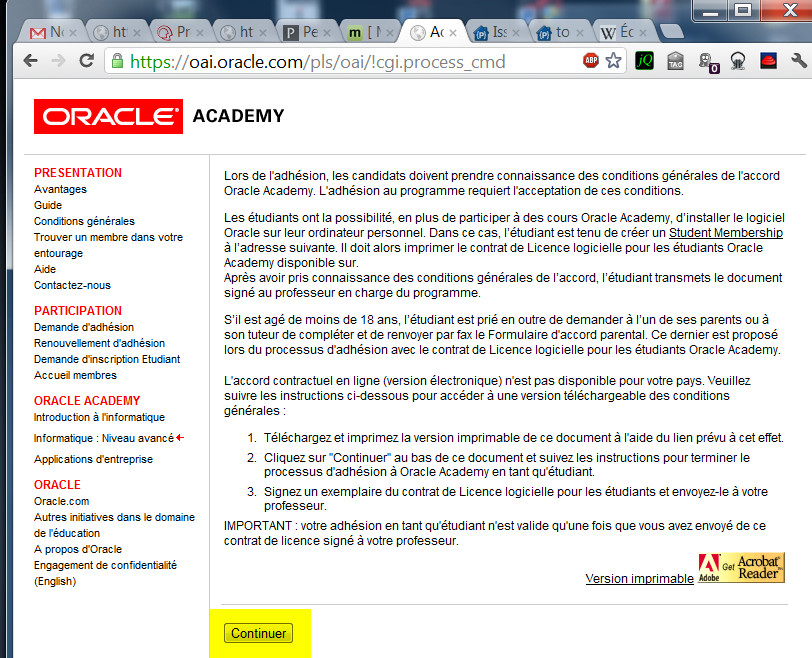Open the Guide link
Viewport: 812px width, 658px height.
coord(48,206)
